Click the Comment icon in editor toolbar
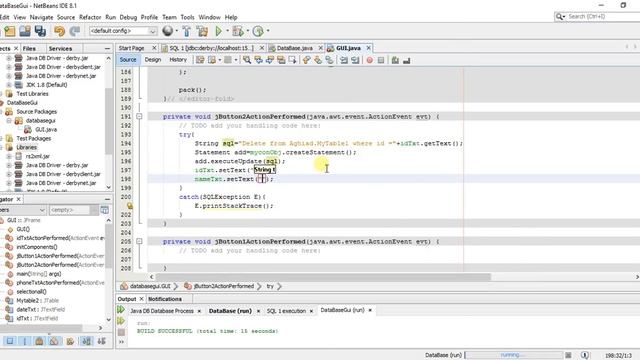The image size is (640, 360). [395, 60]
